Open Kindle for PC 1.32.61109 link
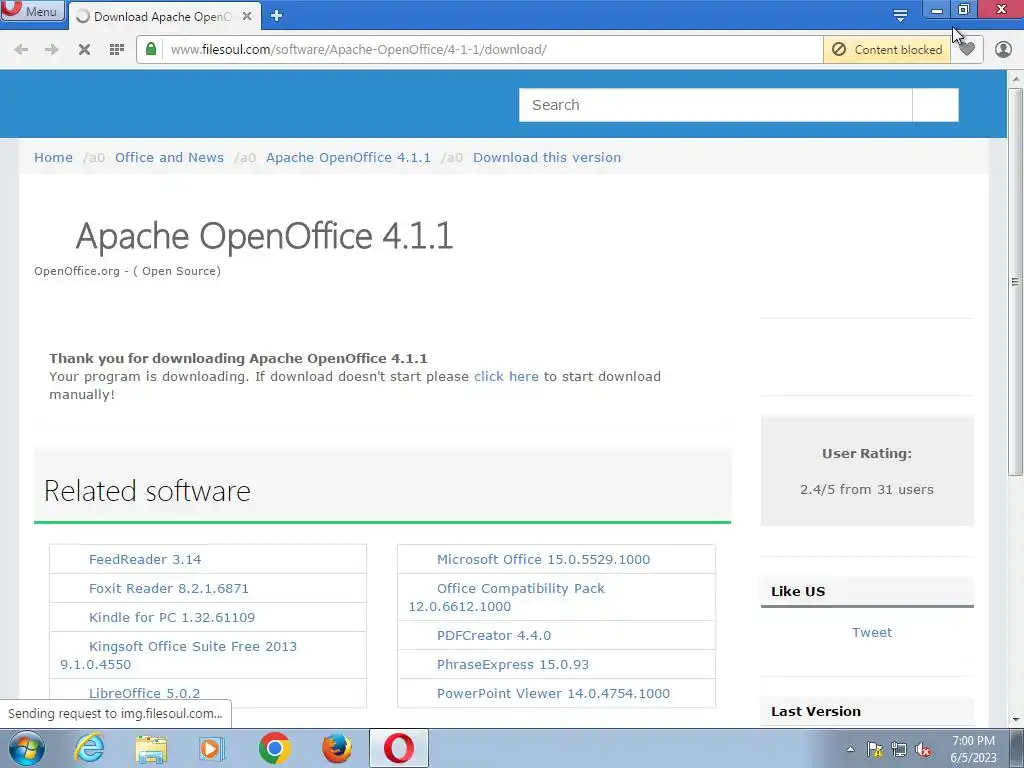This screenshot has width=1024, height=768. click(x=172, y=617)
